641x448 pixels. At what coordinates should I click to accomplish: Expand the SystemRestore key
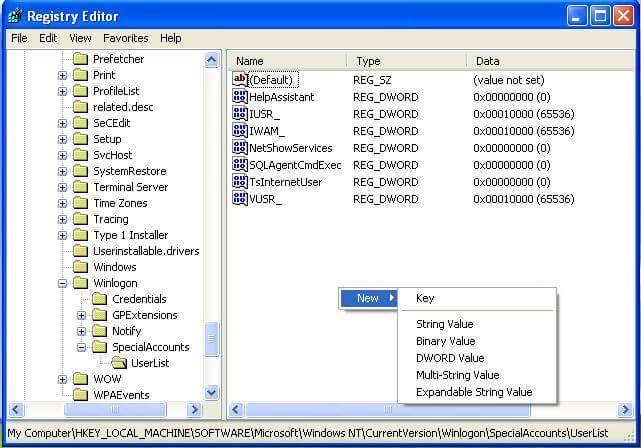(x=63, y=171)
